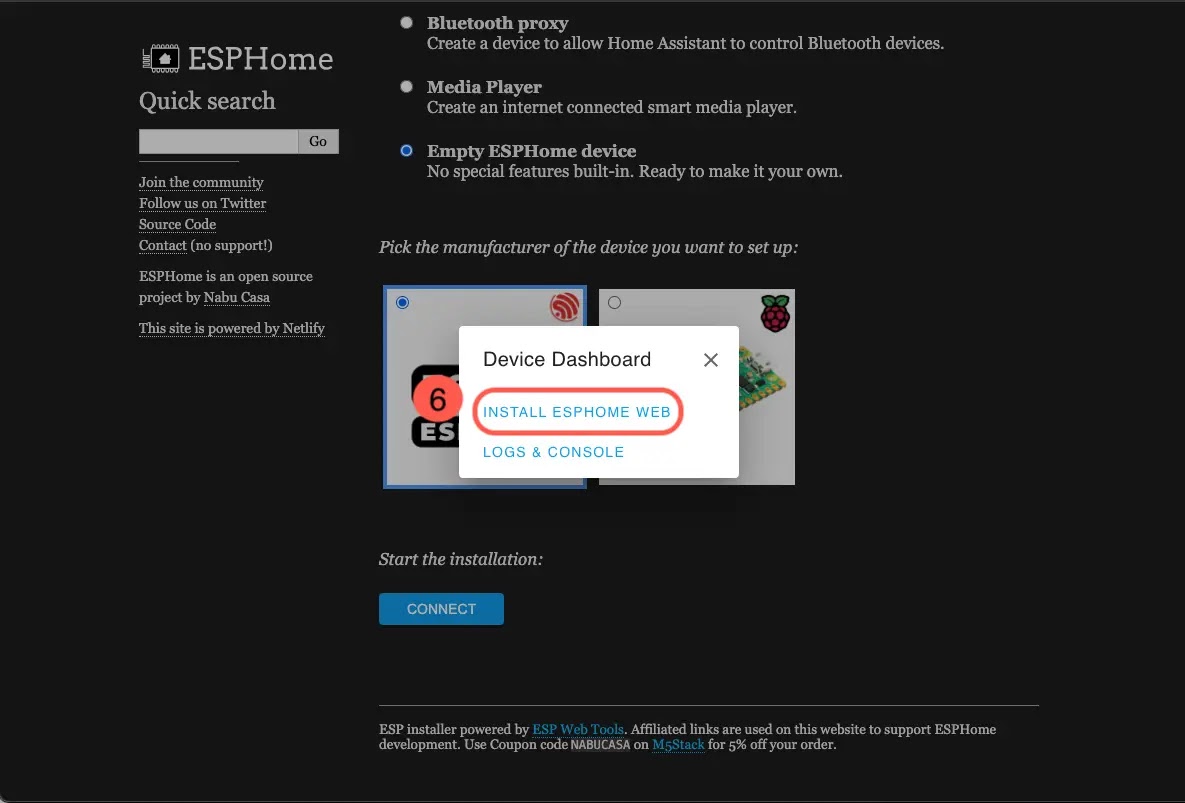Click the Empty ESPHome device label text
The width and height of the screenshot is (1185, 803).
(x=531, y=150)
